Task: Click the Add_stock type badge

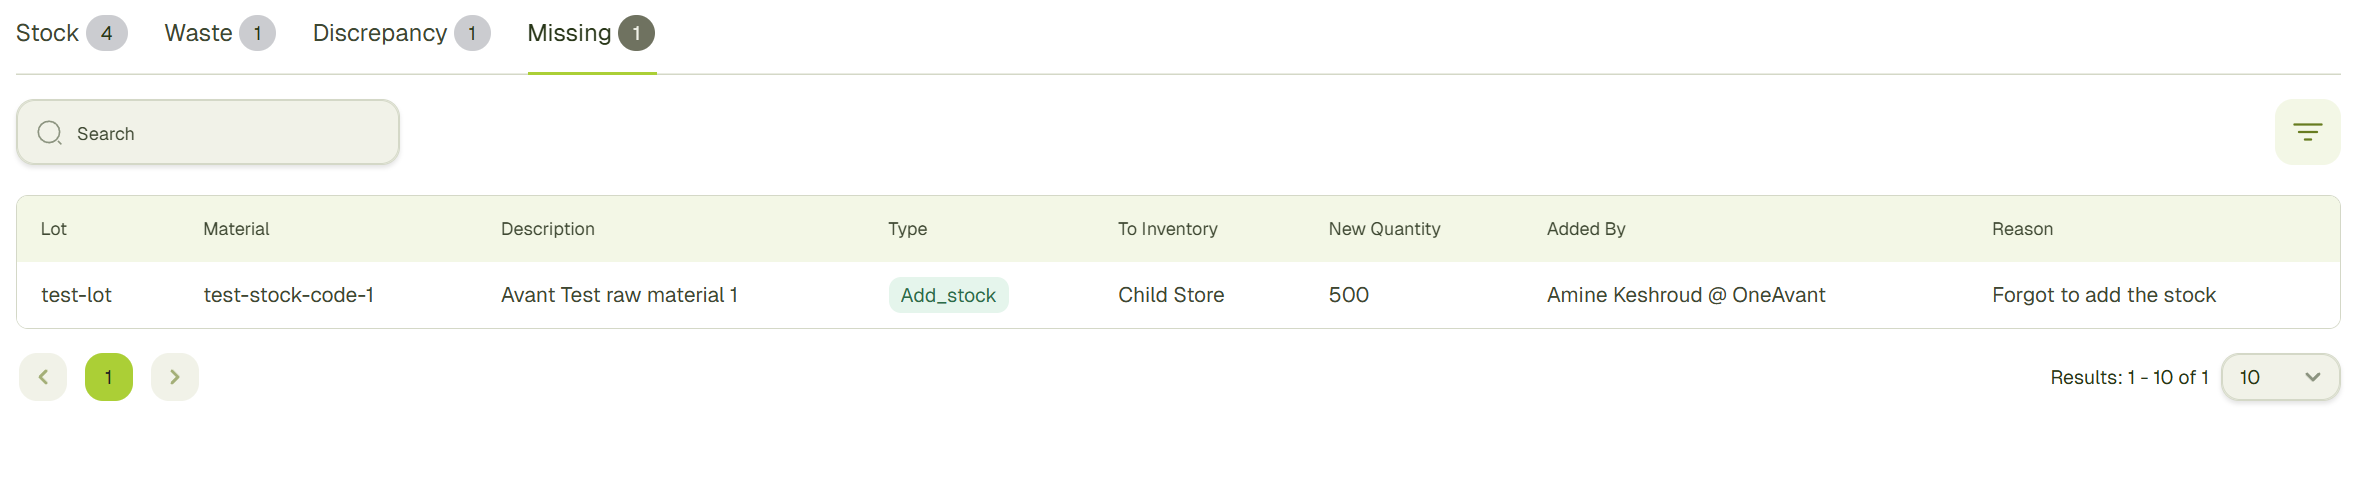Action: (x=948, y=295)
